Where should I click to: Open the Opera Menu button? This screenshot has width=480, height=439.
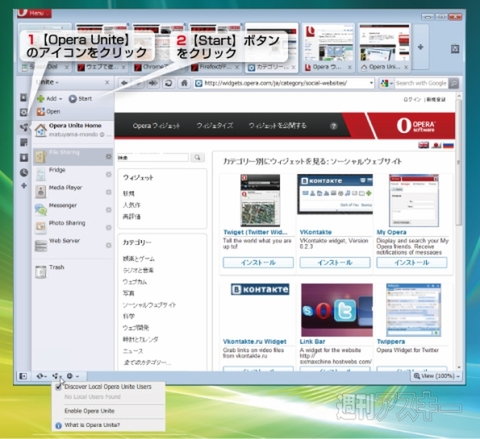pyautogui.click(x=34, y=13)
